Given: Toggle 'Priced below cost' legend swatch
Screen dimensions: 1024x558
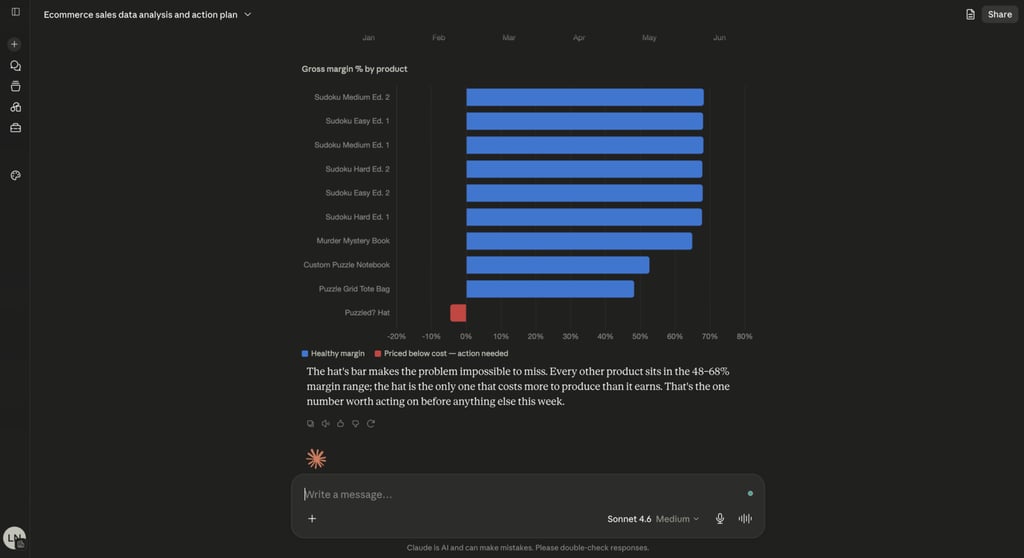Looking at the screenshot, I should pyautogui.click(x=377, y=353).
